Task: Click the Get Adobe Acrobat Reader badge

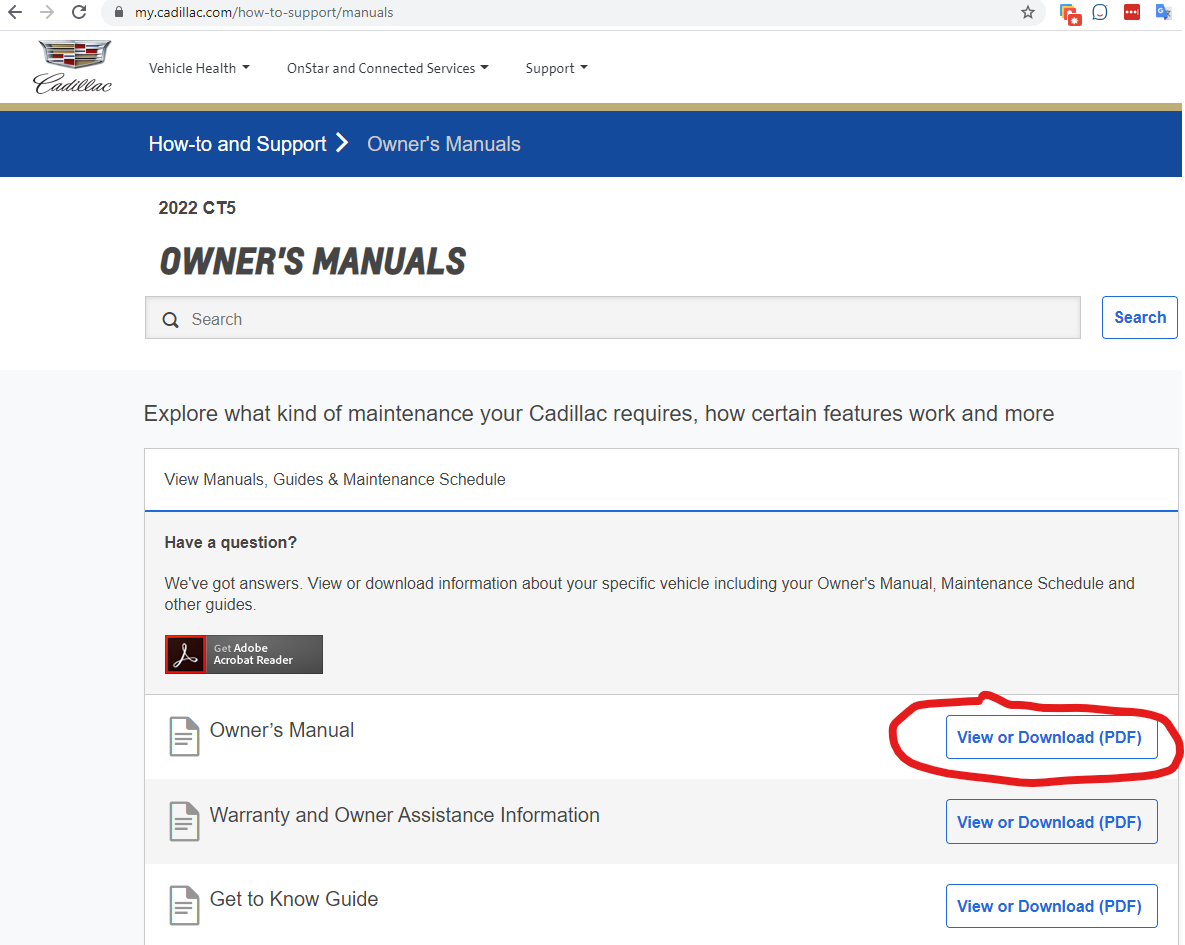Action: 244,654
